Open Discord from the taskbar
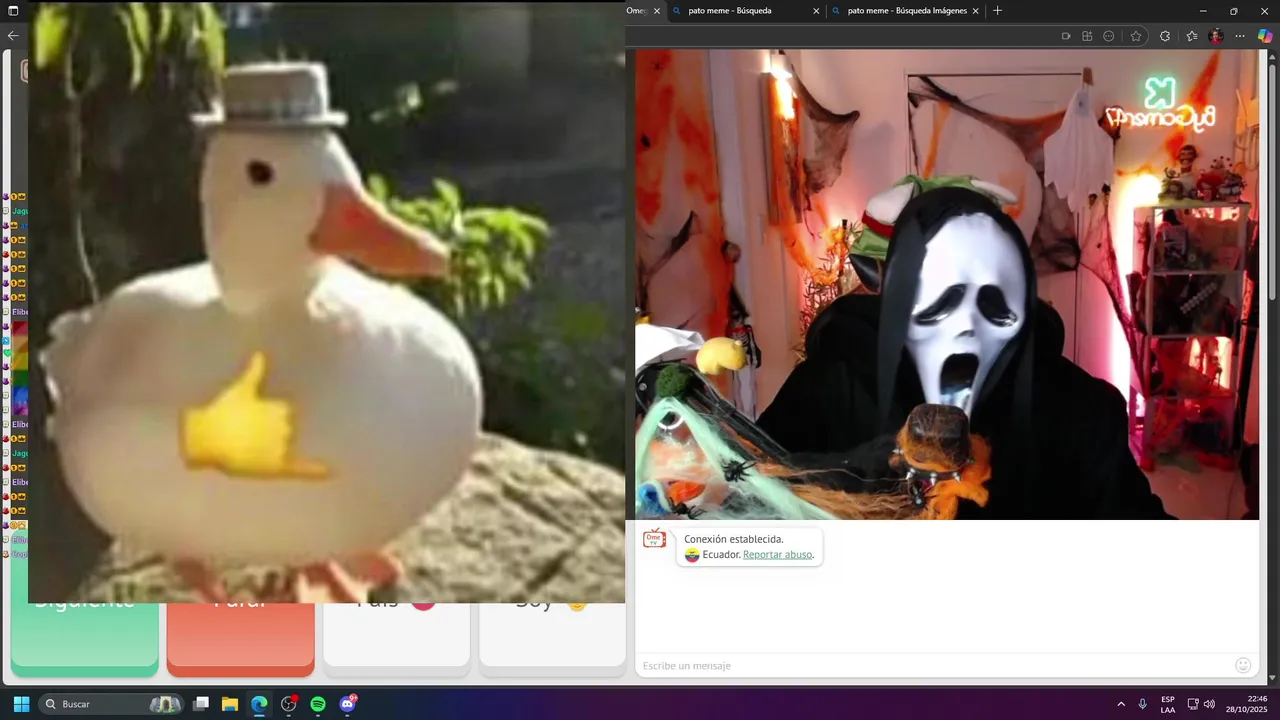1280x720 pixels. pos(348,704)
